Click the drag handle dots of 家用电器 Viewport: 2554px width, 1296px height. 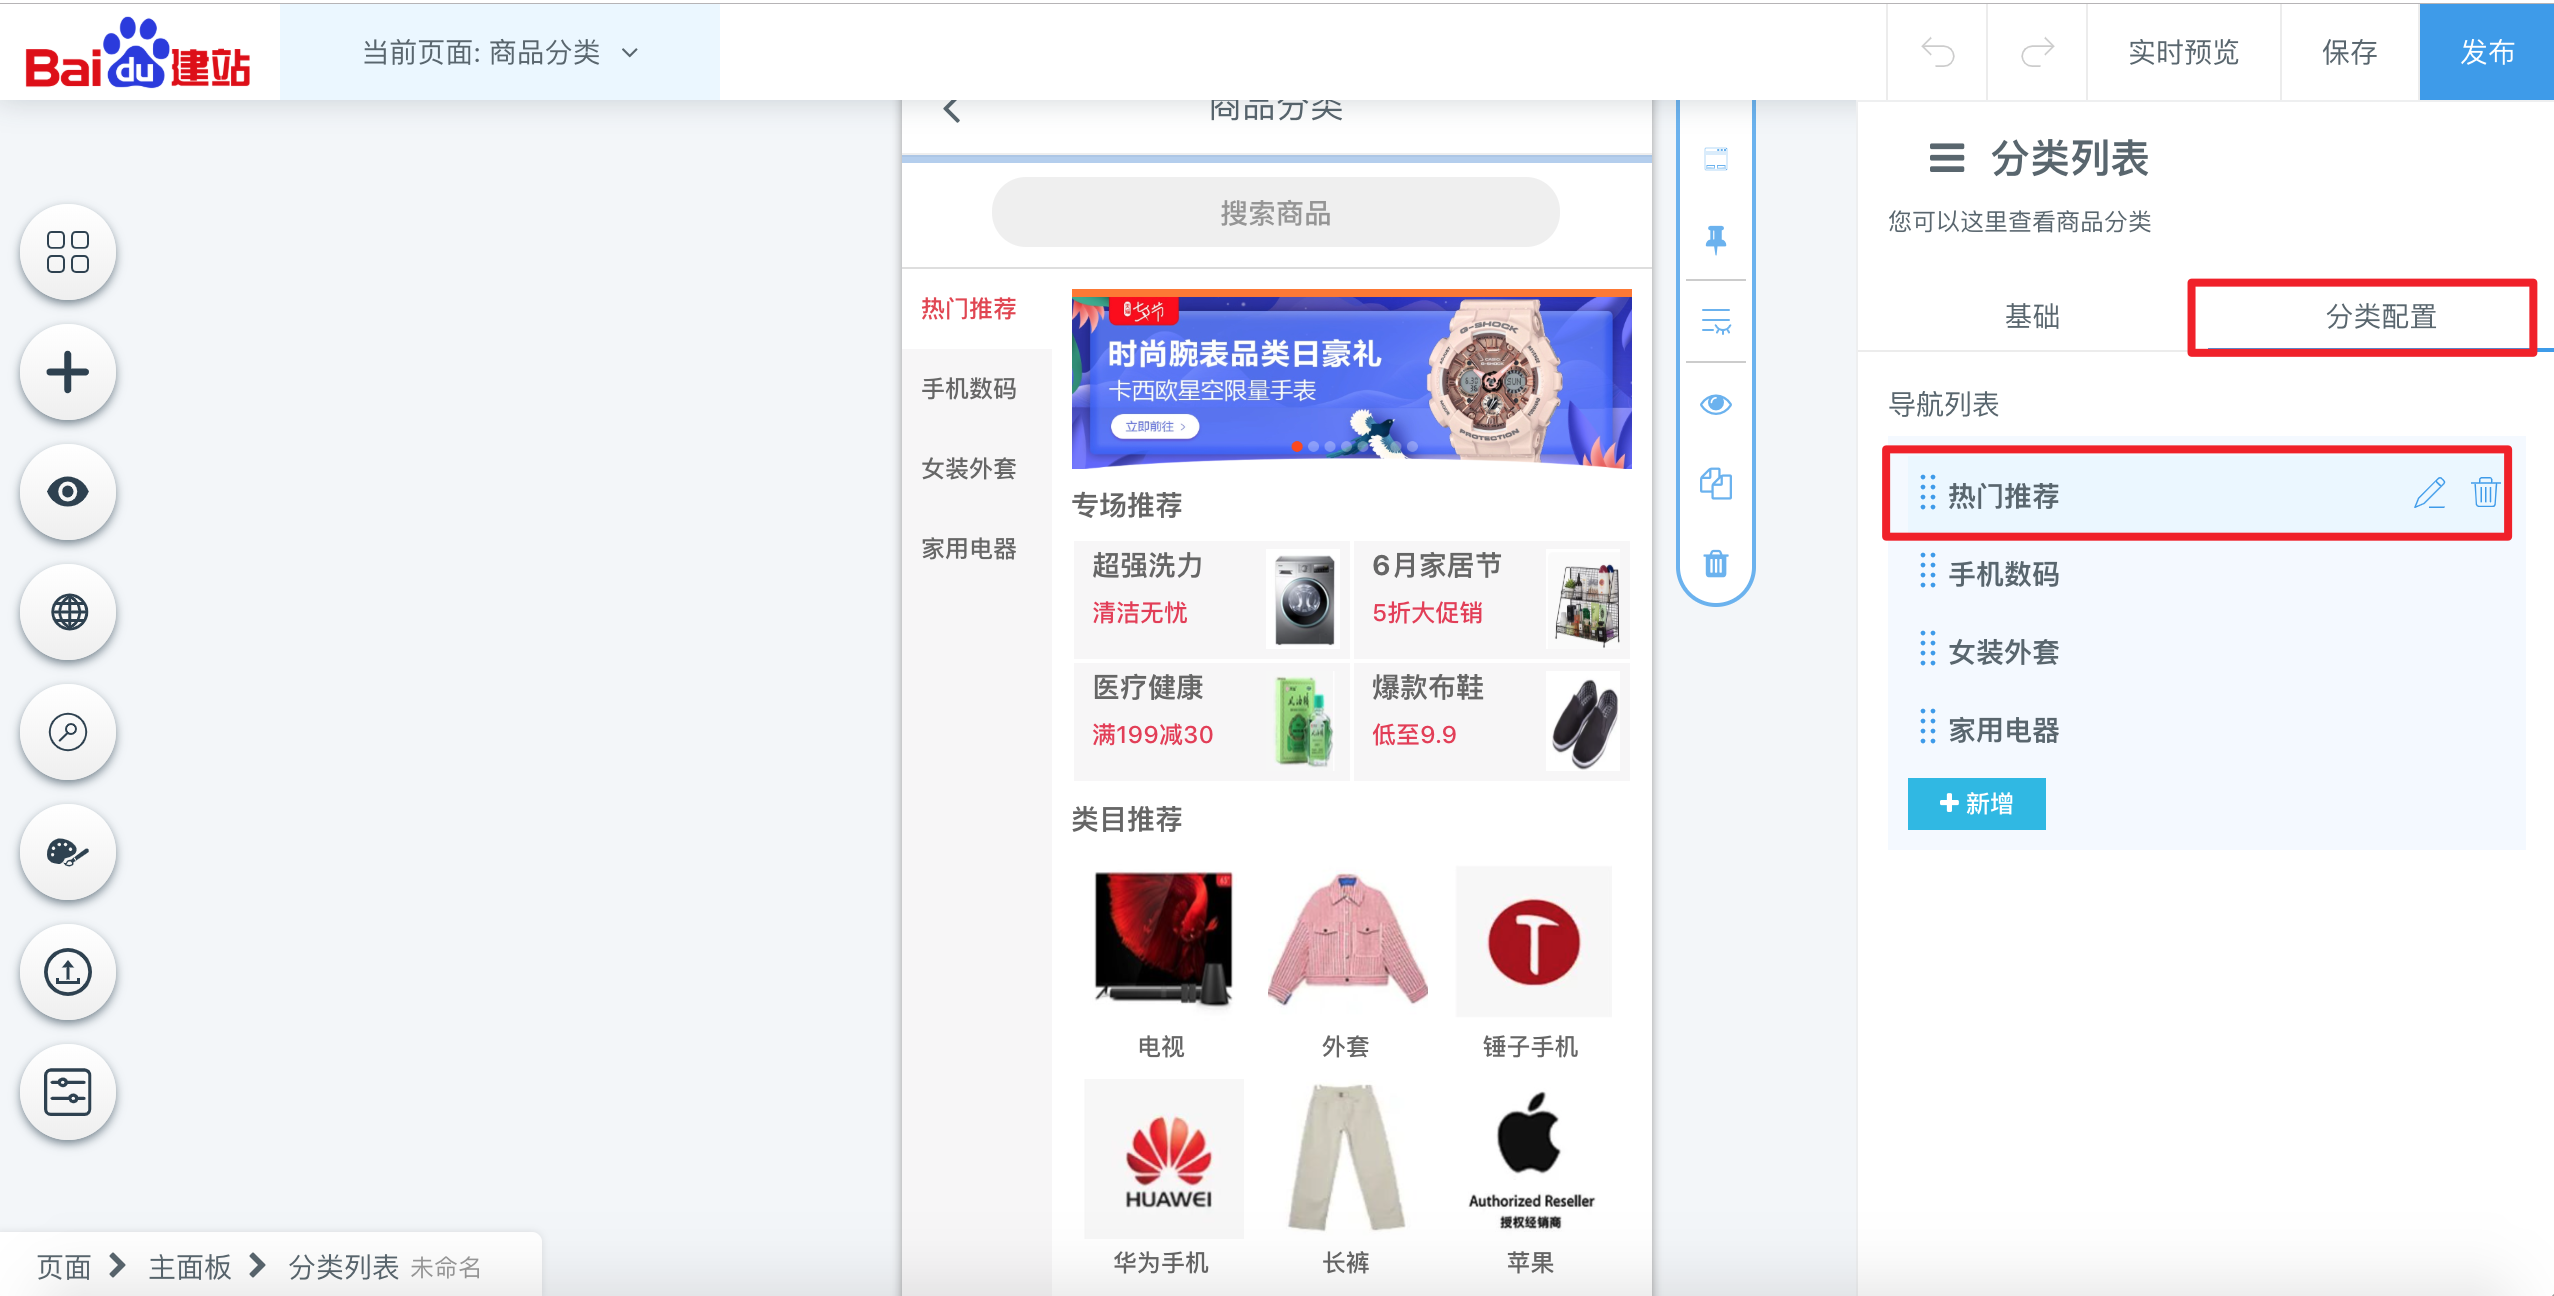[1928, 728]
